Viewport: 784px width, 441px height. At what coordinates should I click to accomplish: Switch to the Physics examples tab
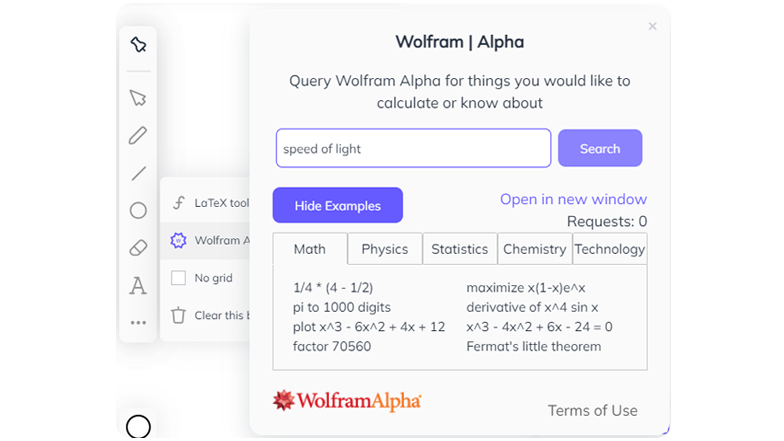pos(384,249)
